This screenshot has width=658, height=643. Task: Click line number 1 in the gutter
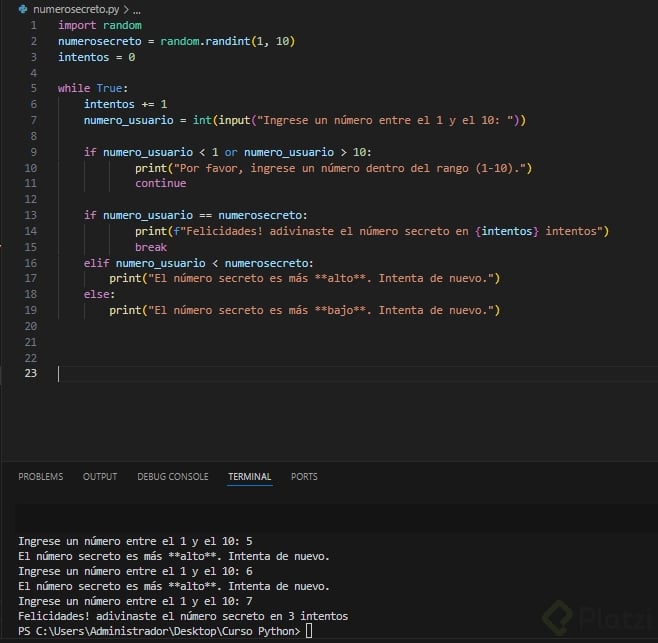pyautogui.click(x=34, y=26)
